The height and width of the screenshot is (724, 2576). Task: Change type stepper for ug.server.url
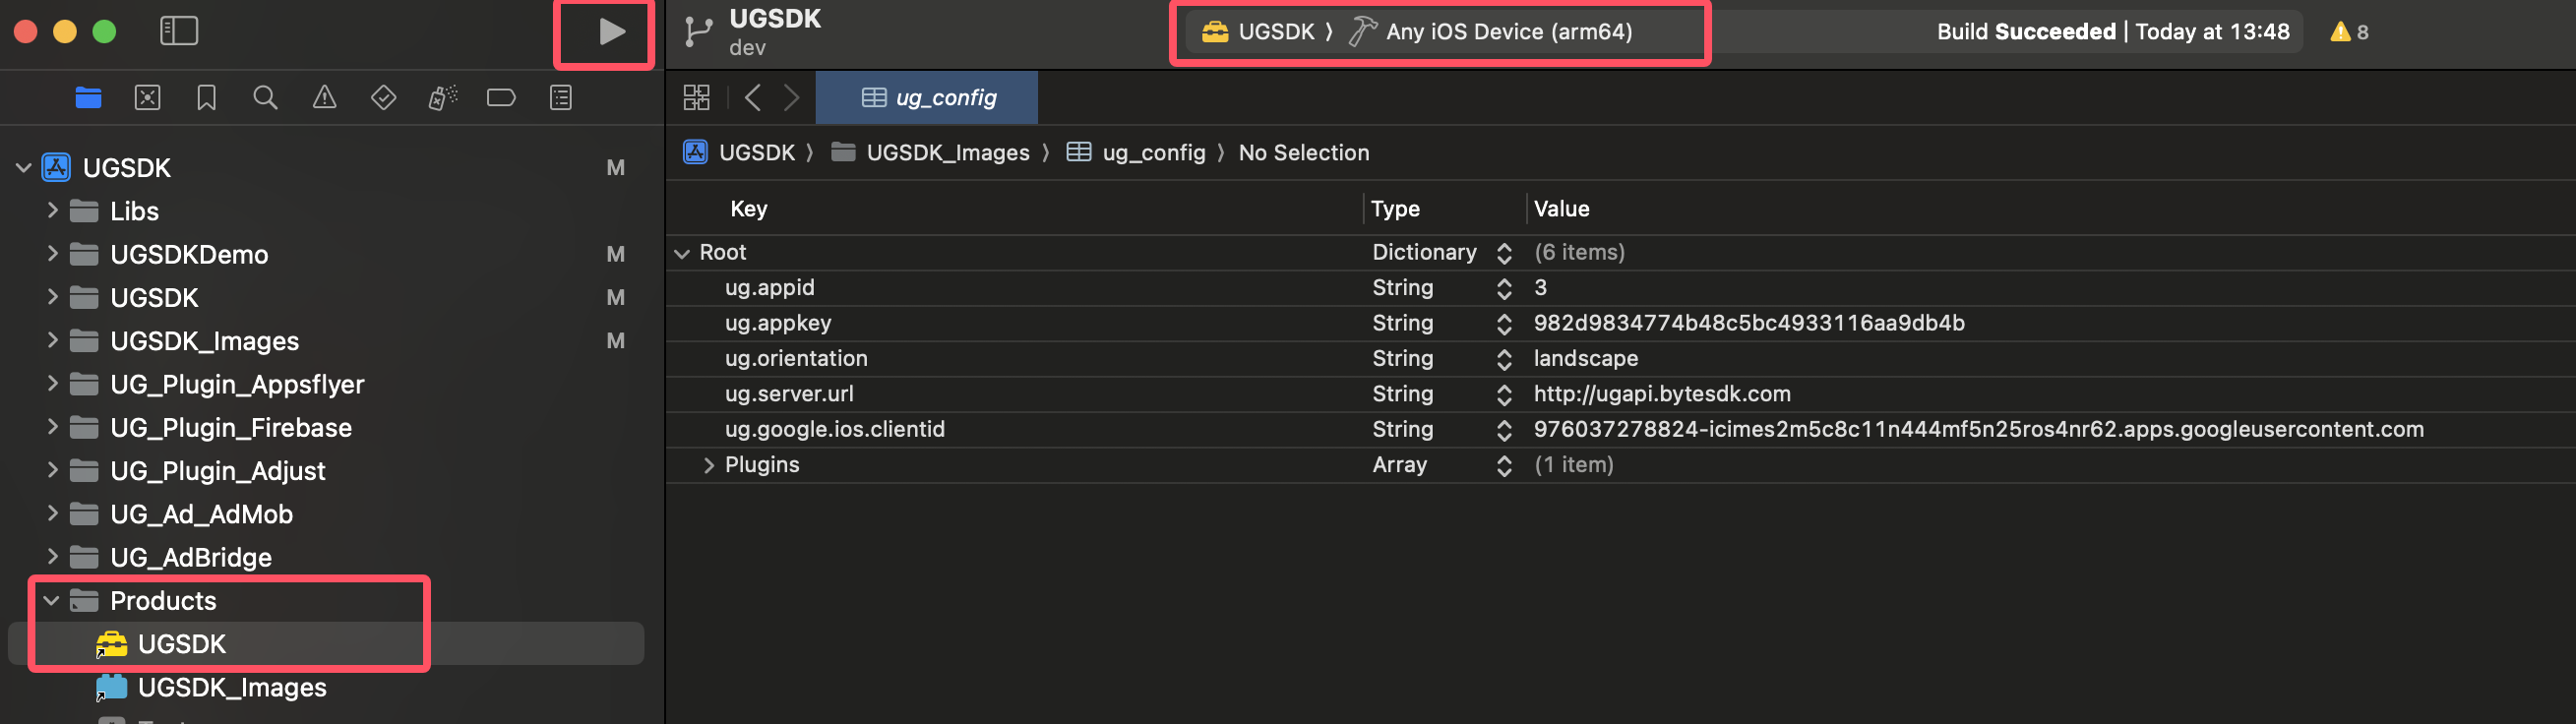[x=1503, y=395]
